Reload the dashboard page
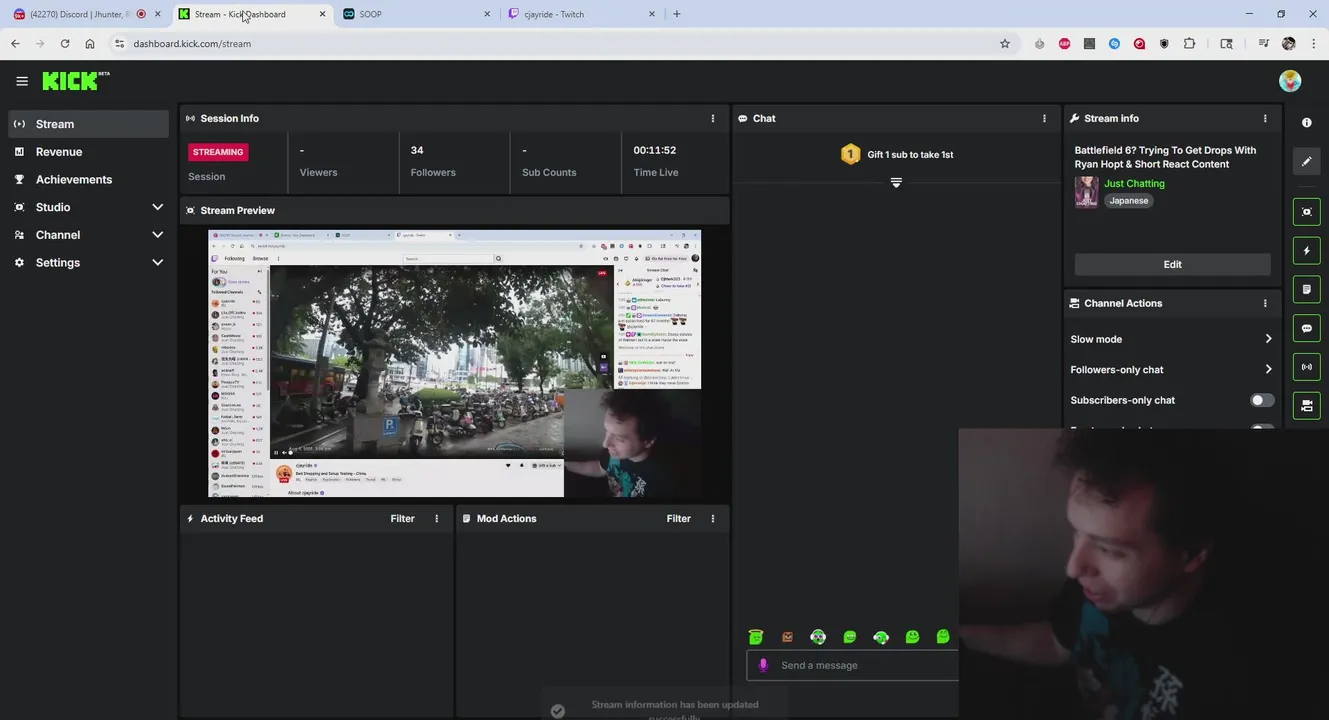Image resolution: width=1329 pixels, height=720 pixels. tap(65, 44)
